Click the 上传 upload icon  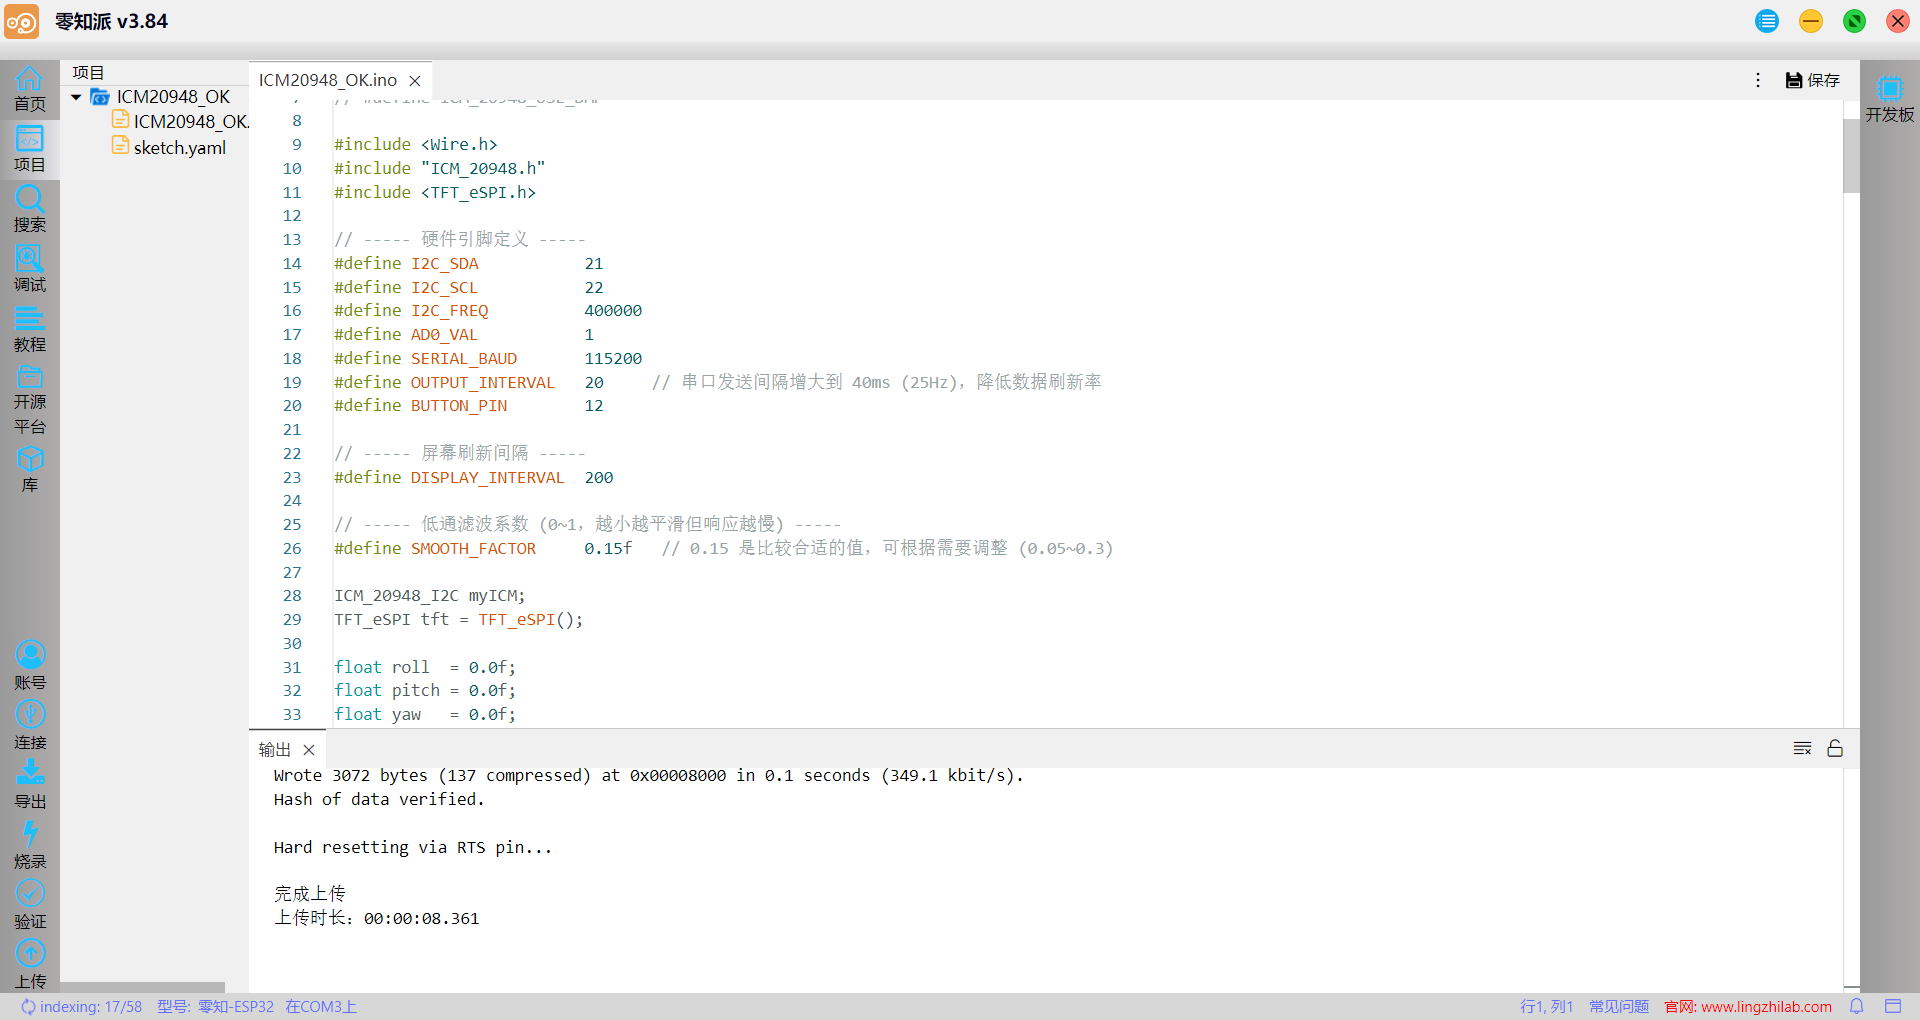coord(29,965)
